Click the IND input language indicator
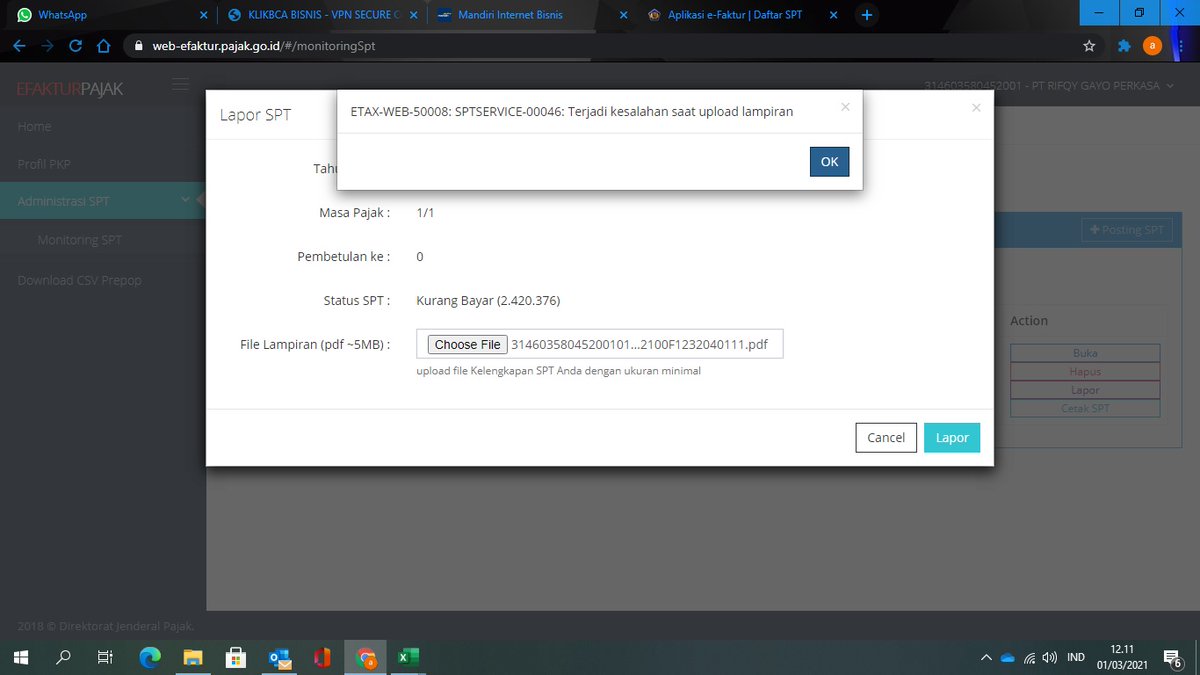The image size is (1200, 675). [1076, 657]
